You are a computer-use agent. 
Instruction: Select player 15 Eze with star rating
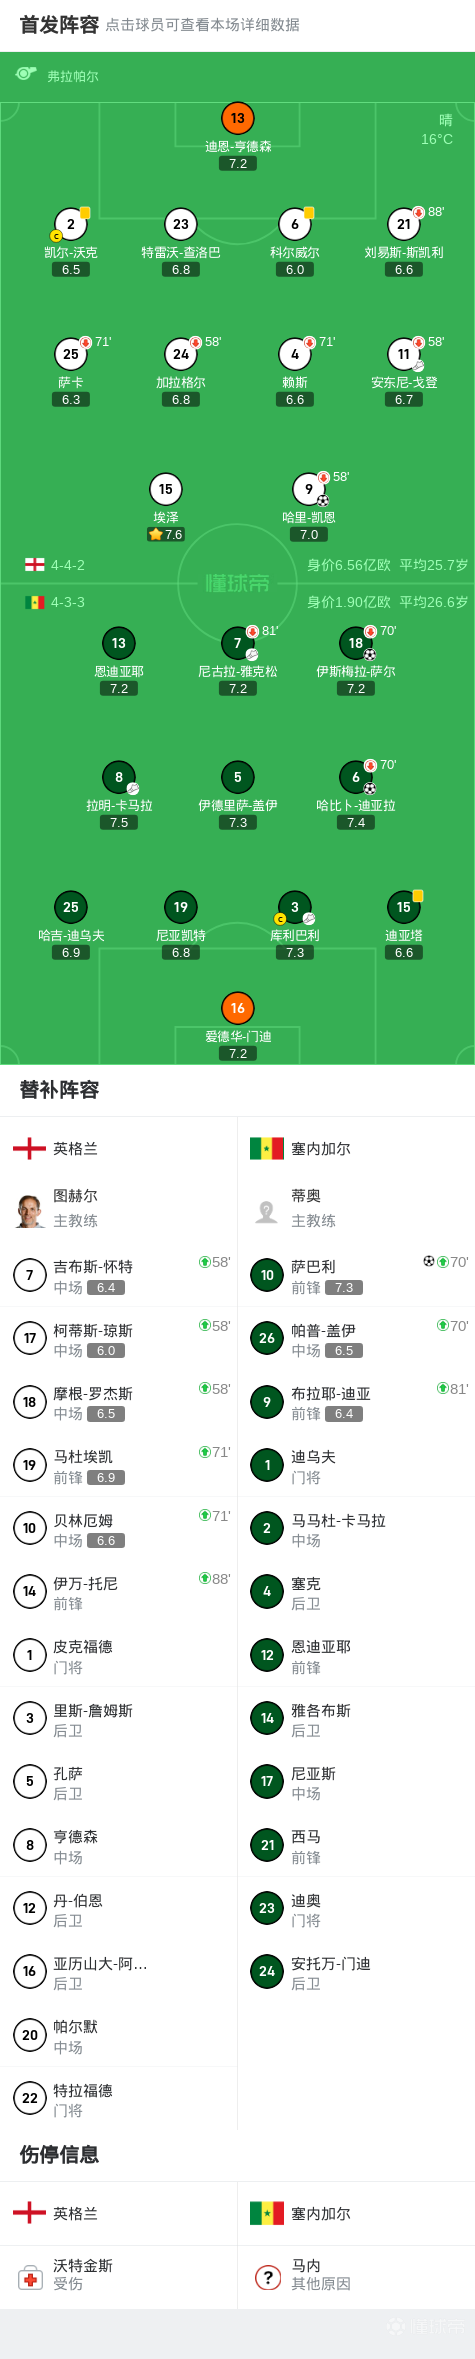coord(166,489)
